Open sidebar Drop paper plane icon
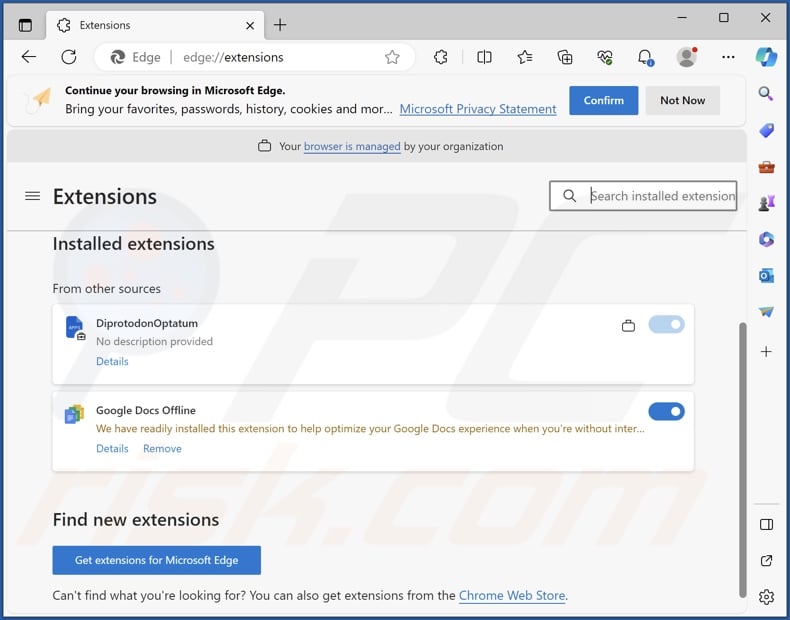This screenshot has height=620, width=790. click(766, 312)
